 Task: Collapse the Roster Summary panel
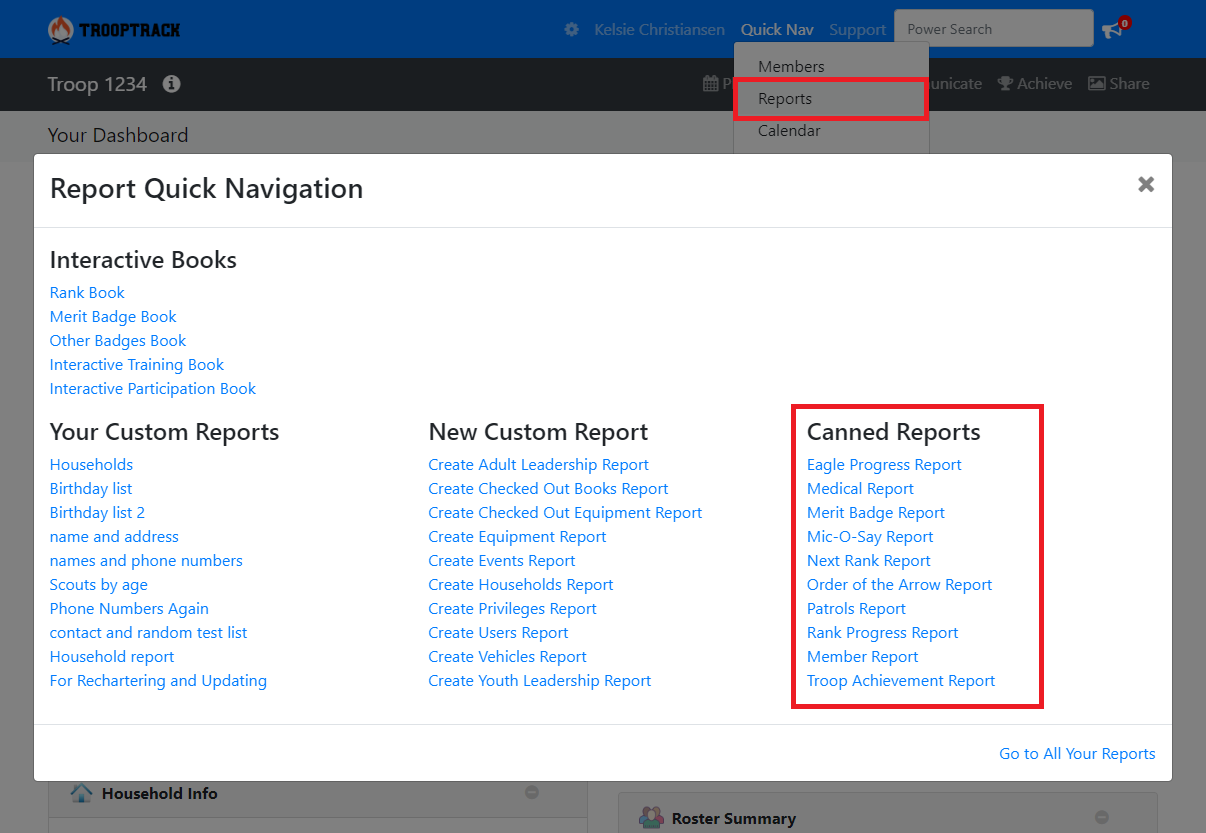click(1102, 817)
